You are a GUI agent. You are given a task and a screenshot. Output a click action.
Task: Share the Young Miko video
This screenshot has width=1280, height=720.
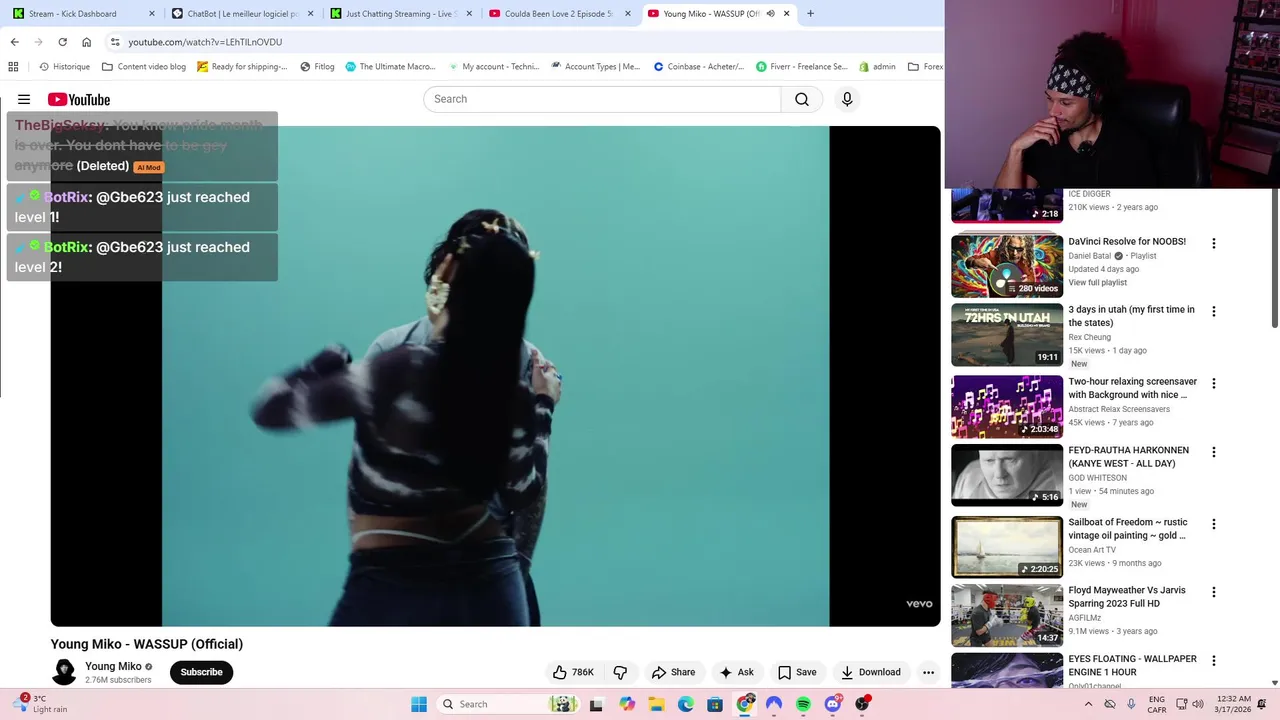pyautogui.click(x=673, y=672)
